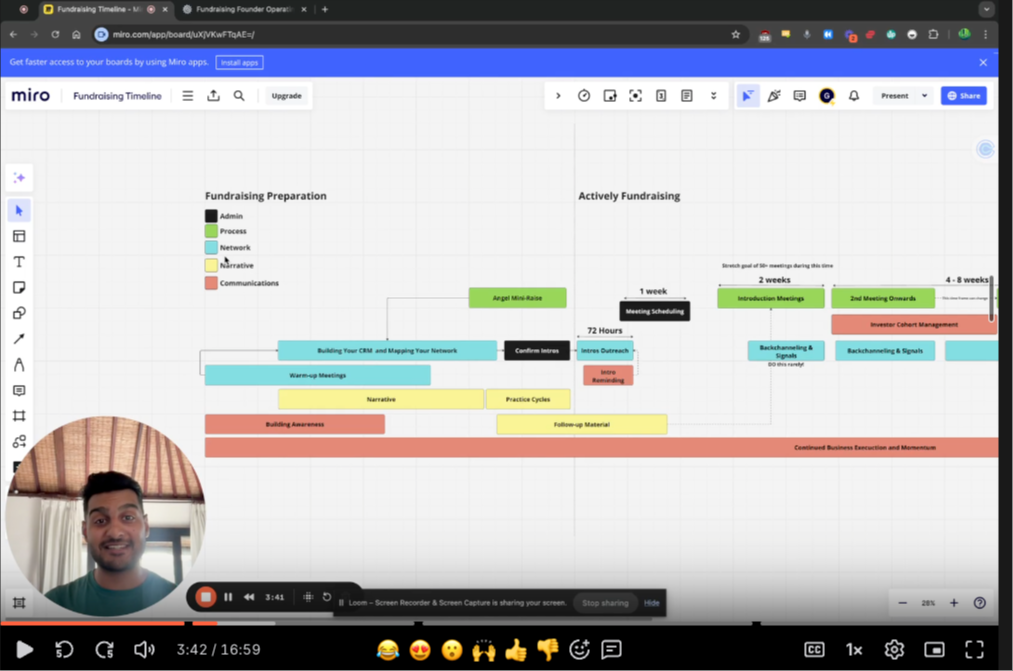Viewport: 1013px width, 671px height.
Task: Select the Pen drawing tool
Action: [x=19, y=365]
